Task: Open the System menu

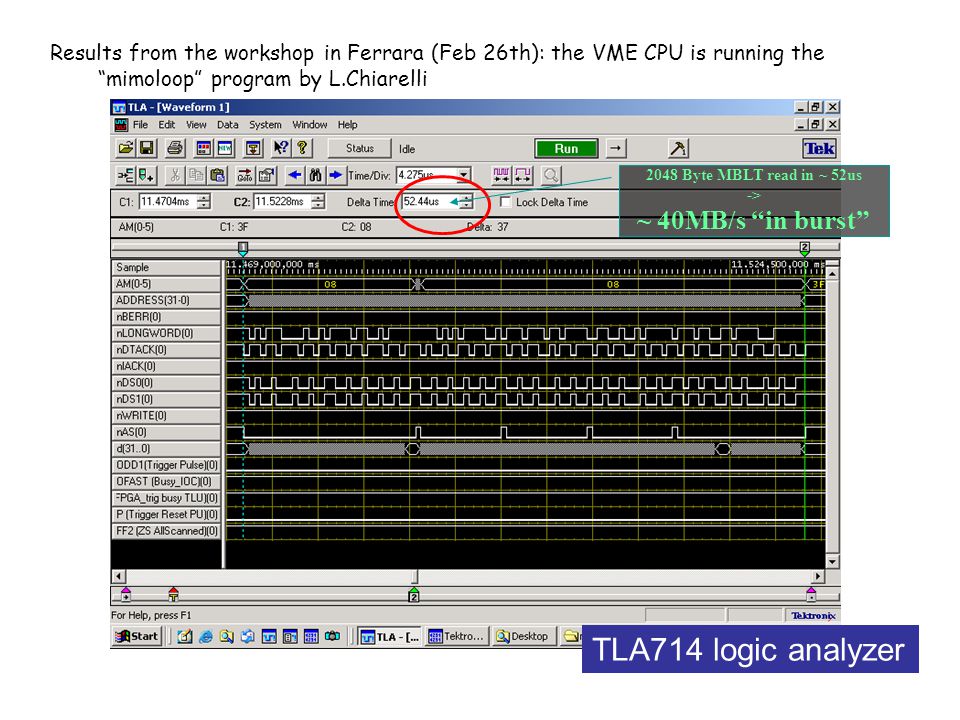Action: 265,125
